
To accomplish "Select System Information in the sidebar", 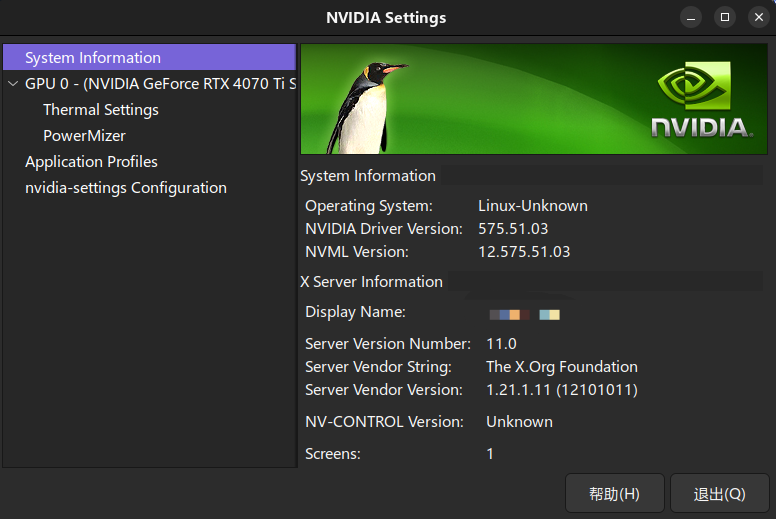I will 149,57.
